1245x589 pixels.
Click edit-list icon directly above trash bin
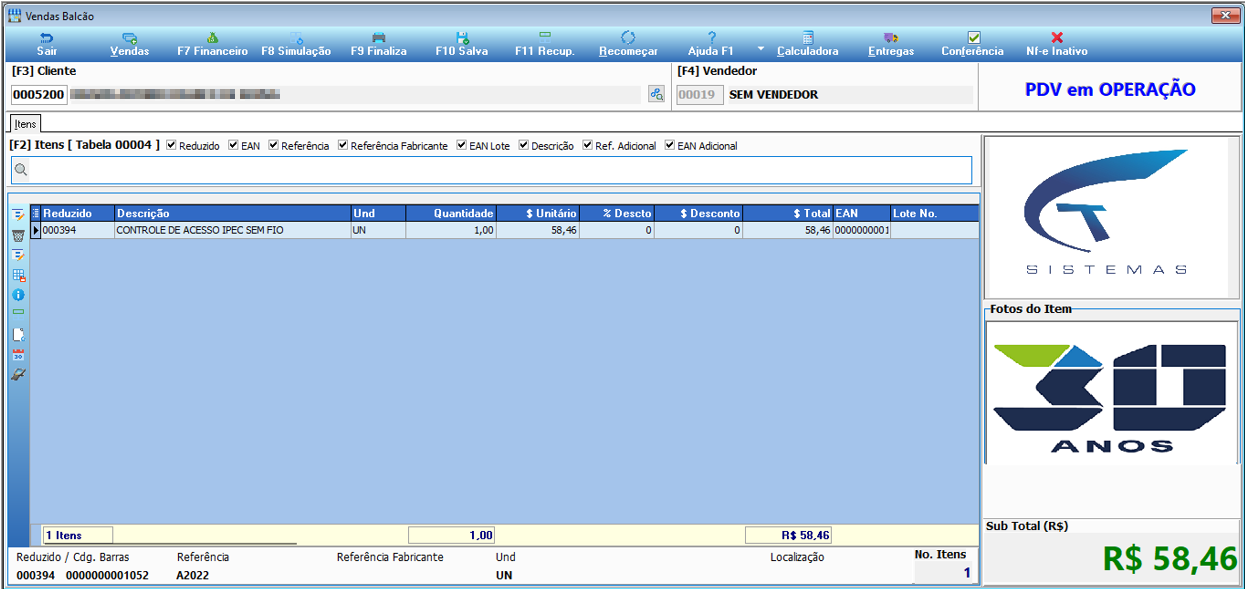(18, 215)
